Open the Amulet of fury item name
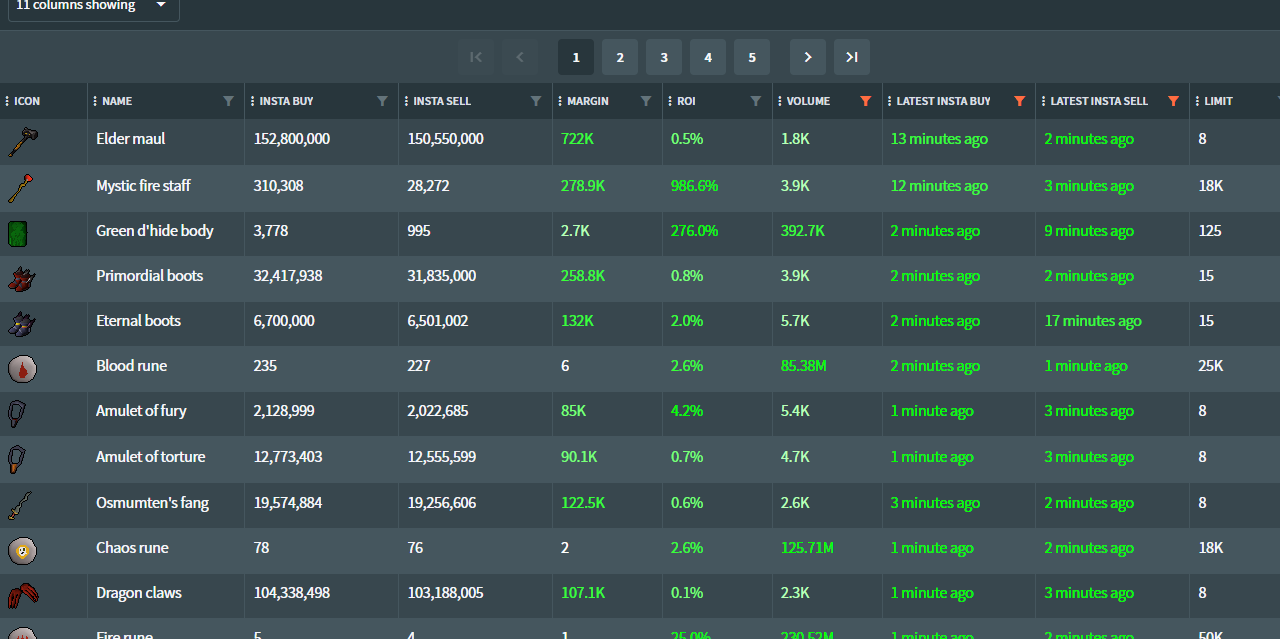 [x=141, y=411]
